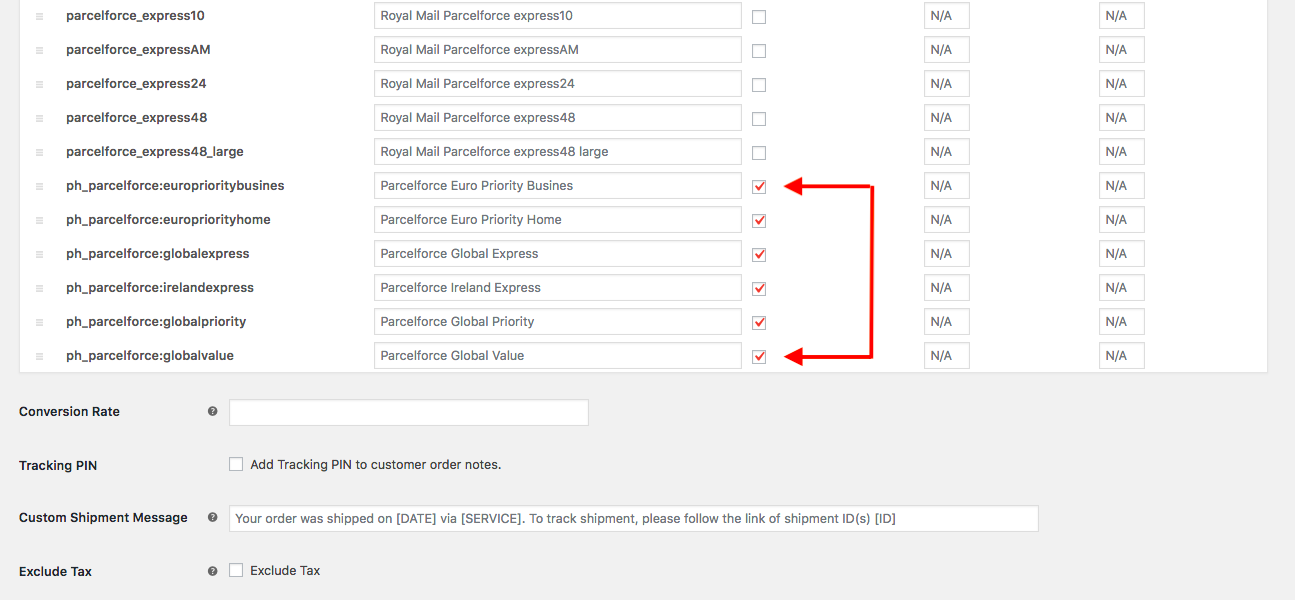Edit the Custom Shipment Message text field
The height and width of the screenshot is (600, 1295).
coord(633,518)
